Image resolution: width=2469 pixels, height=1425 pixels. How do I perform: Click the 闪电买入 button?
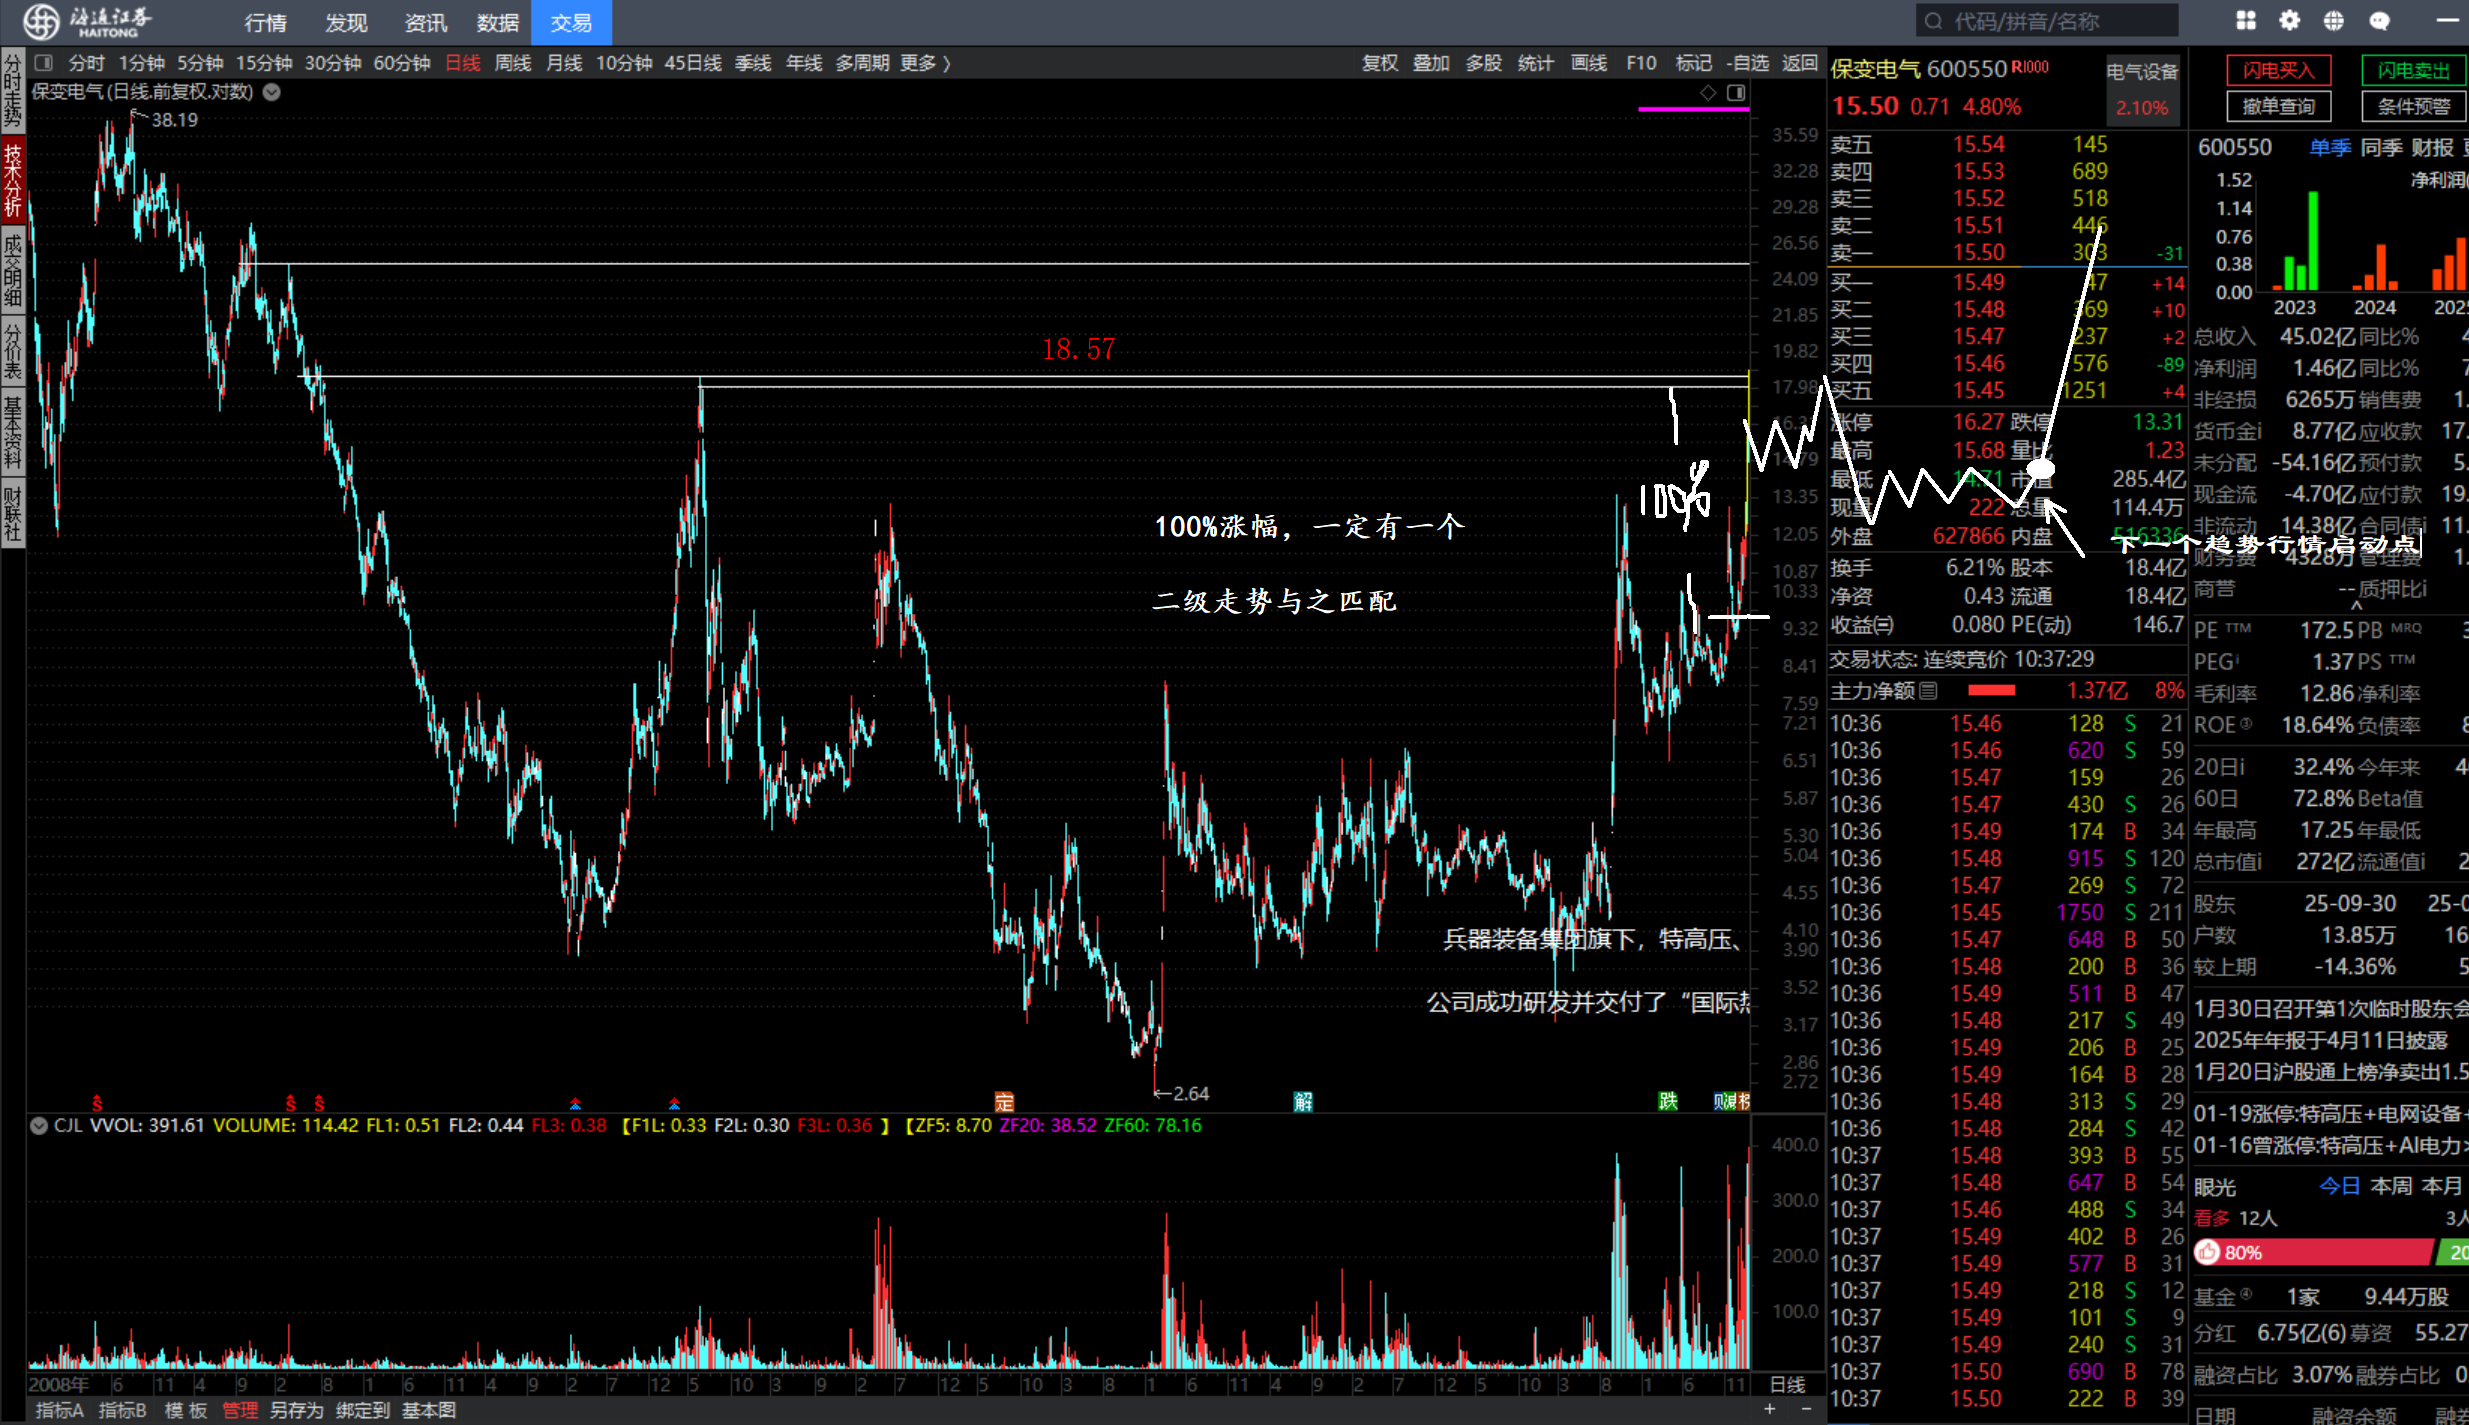2278,70
